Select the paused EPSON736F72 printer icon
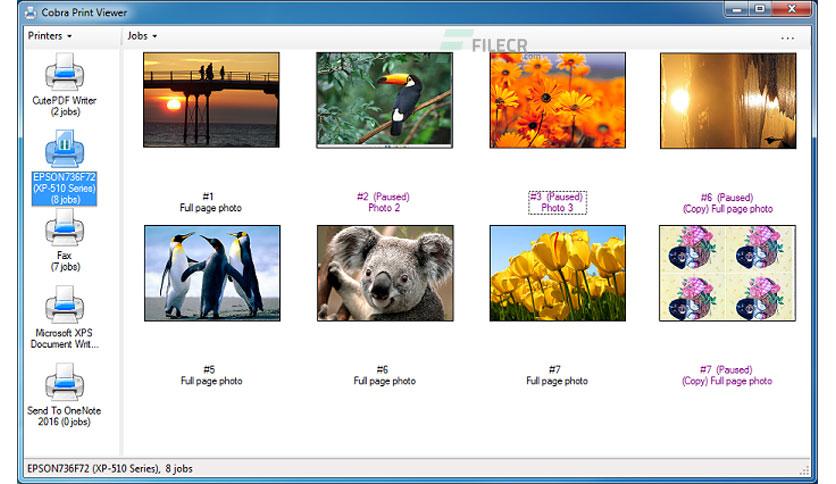Image resolution: width=836 pixels, height=484 pixels. click(64, 149)
